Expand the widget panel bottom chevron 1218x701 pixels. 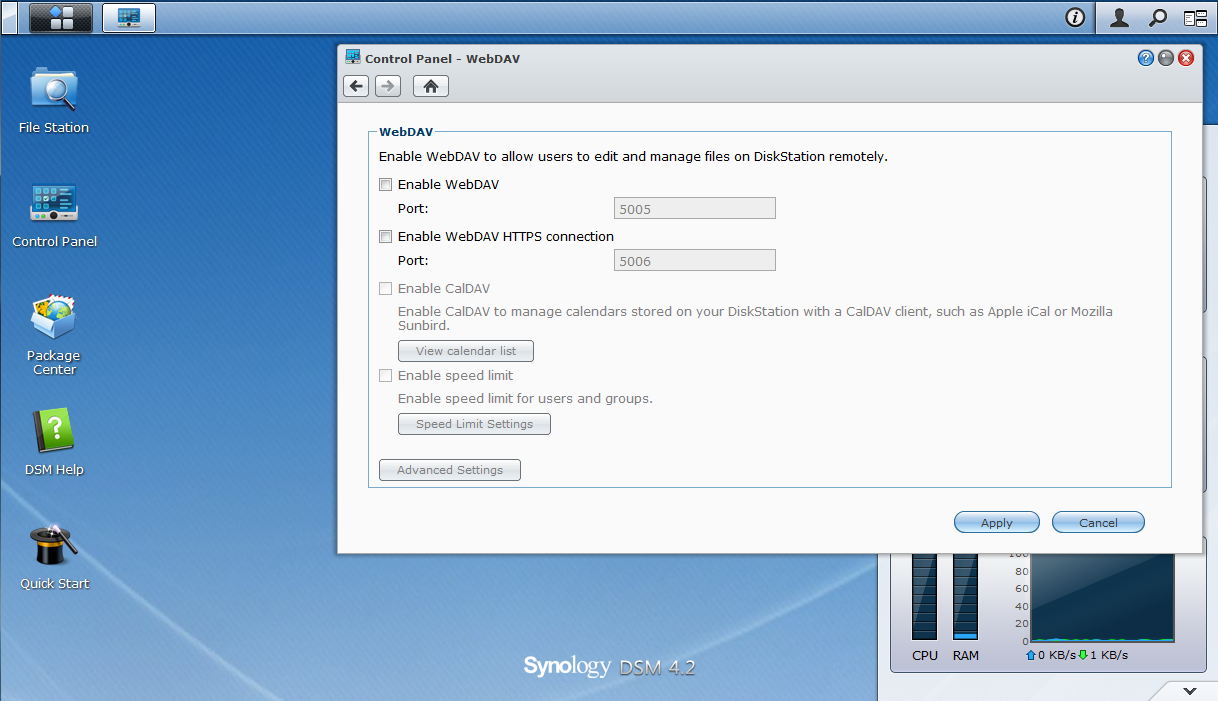click(x=1189, y=690)
